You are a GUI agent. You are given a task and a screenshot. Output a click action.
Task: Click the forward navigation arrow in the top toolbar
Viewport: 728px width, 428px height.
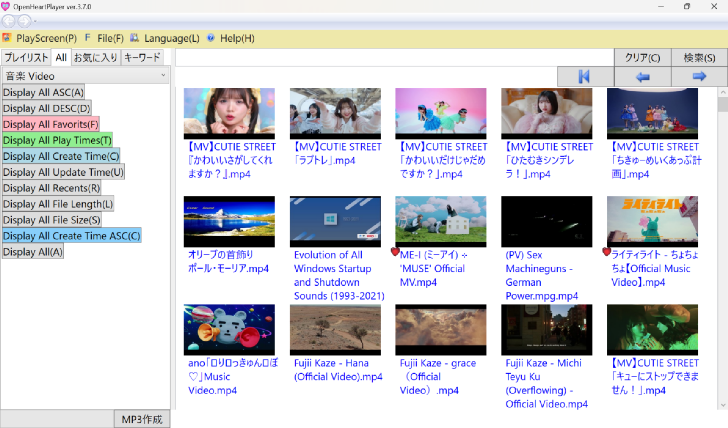24,21
